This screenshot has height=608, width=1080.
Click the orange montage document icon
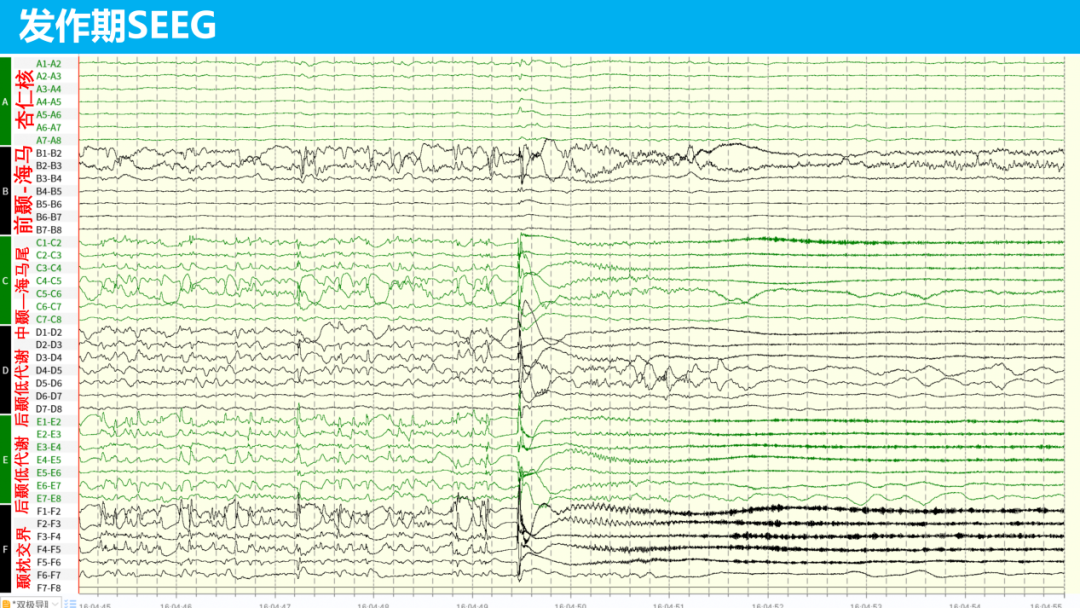[6, 604]
